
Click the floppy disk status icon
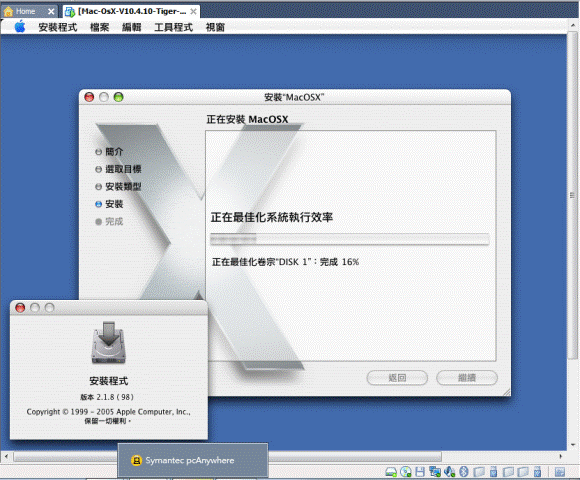pyautogui.click(x=420, y=471)
